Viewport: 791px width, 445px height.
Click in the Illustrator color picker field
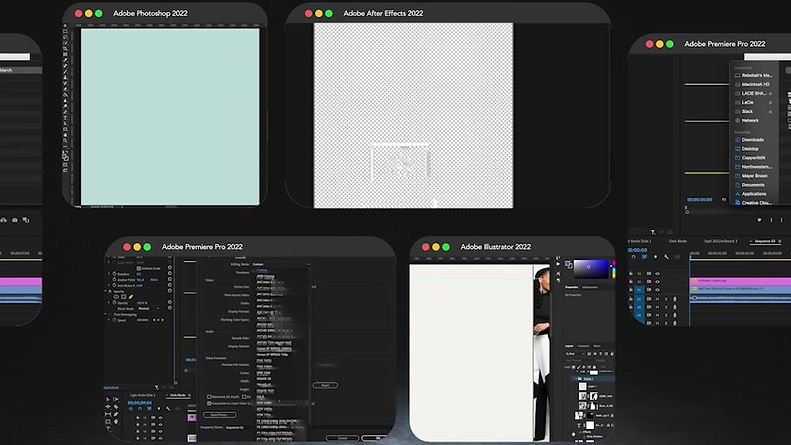pyautogui.click(x=591, y=269)
